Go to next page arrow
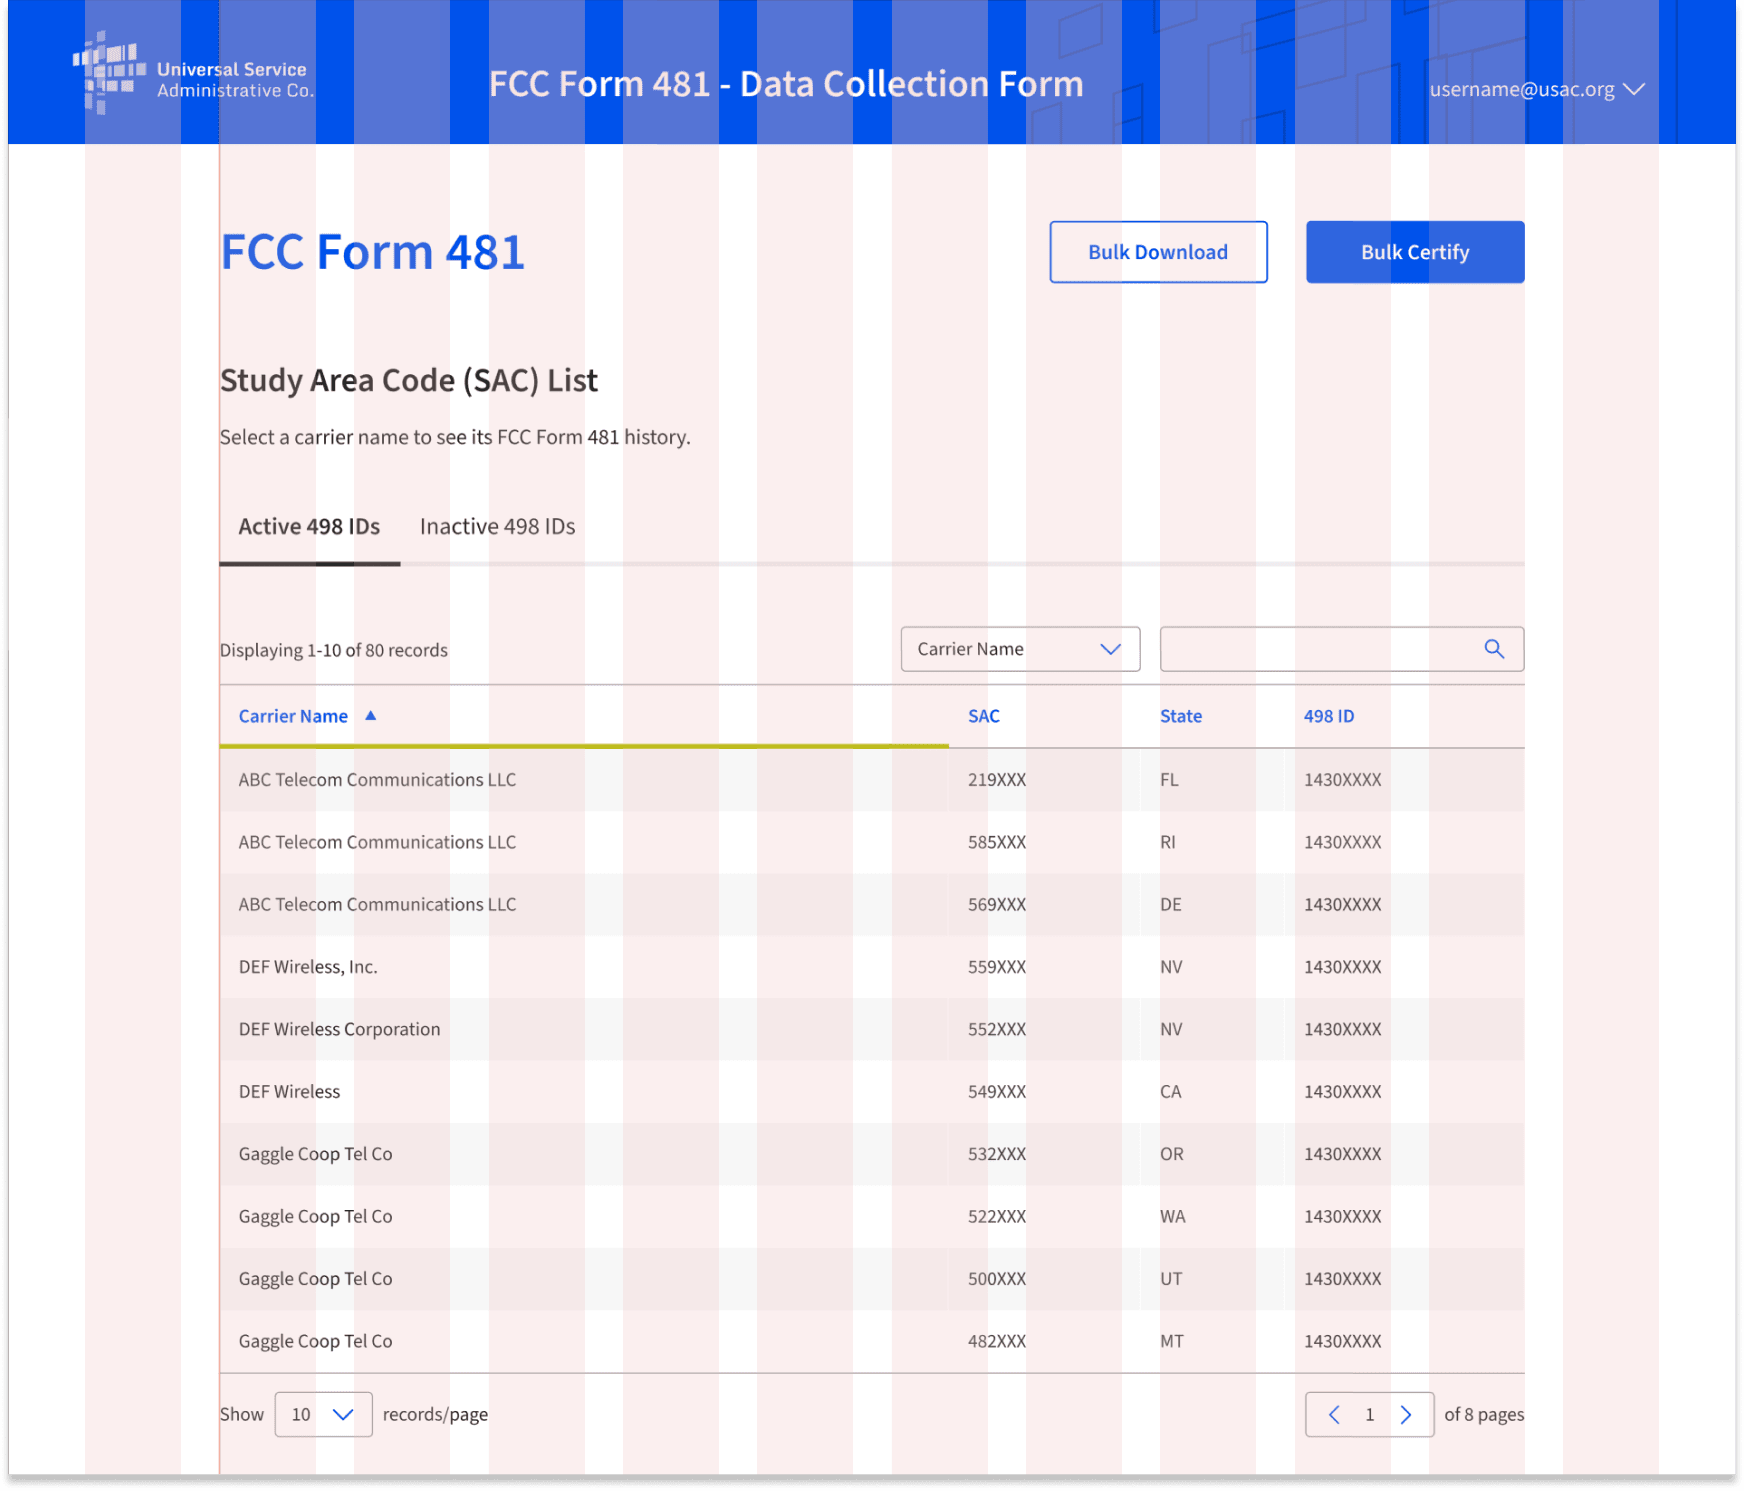Screen dimensions: 1744x1491 coord(1406,1414)
